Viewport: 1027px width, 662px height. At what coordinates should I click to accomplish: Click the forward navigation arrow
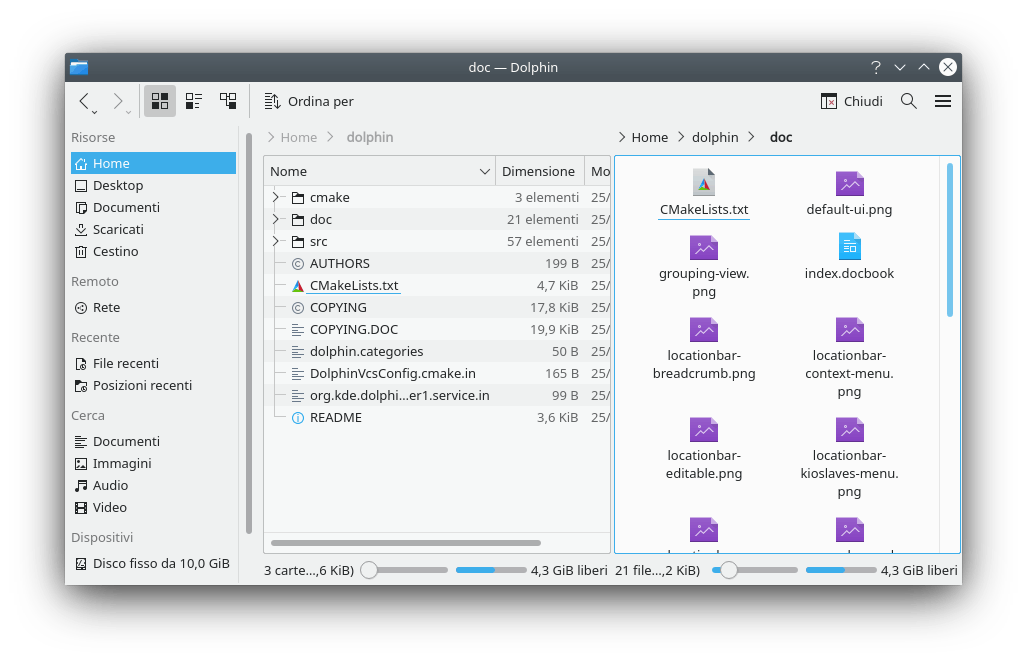118,101
